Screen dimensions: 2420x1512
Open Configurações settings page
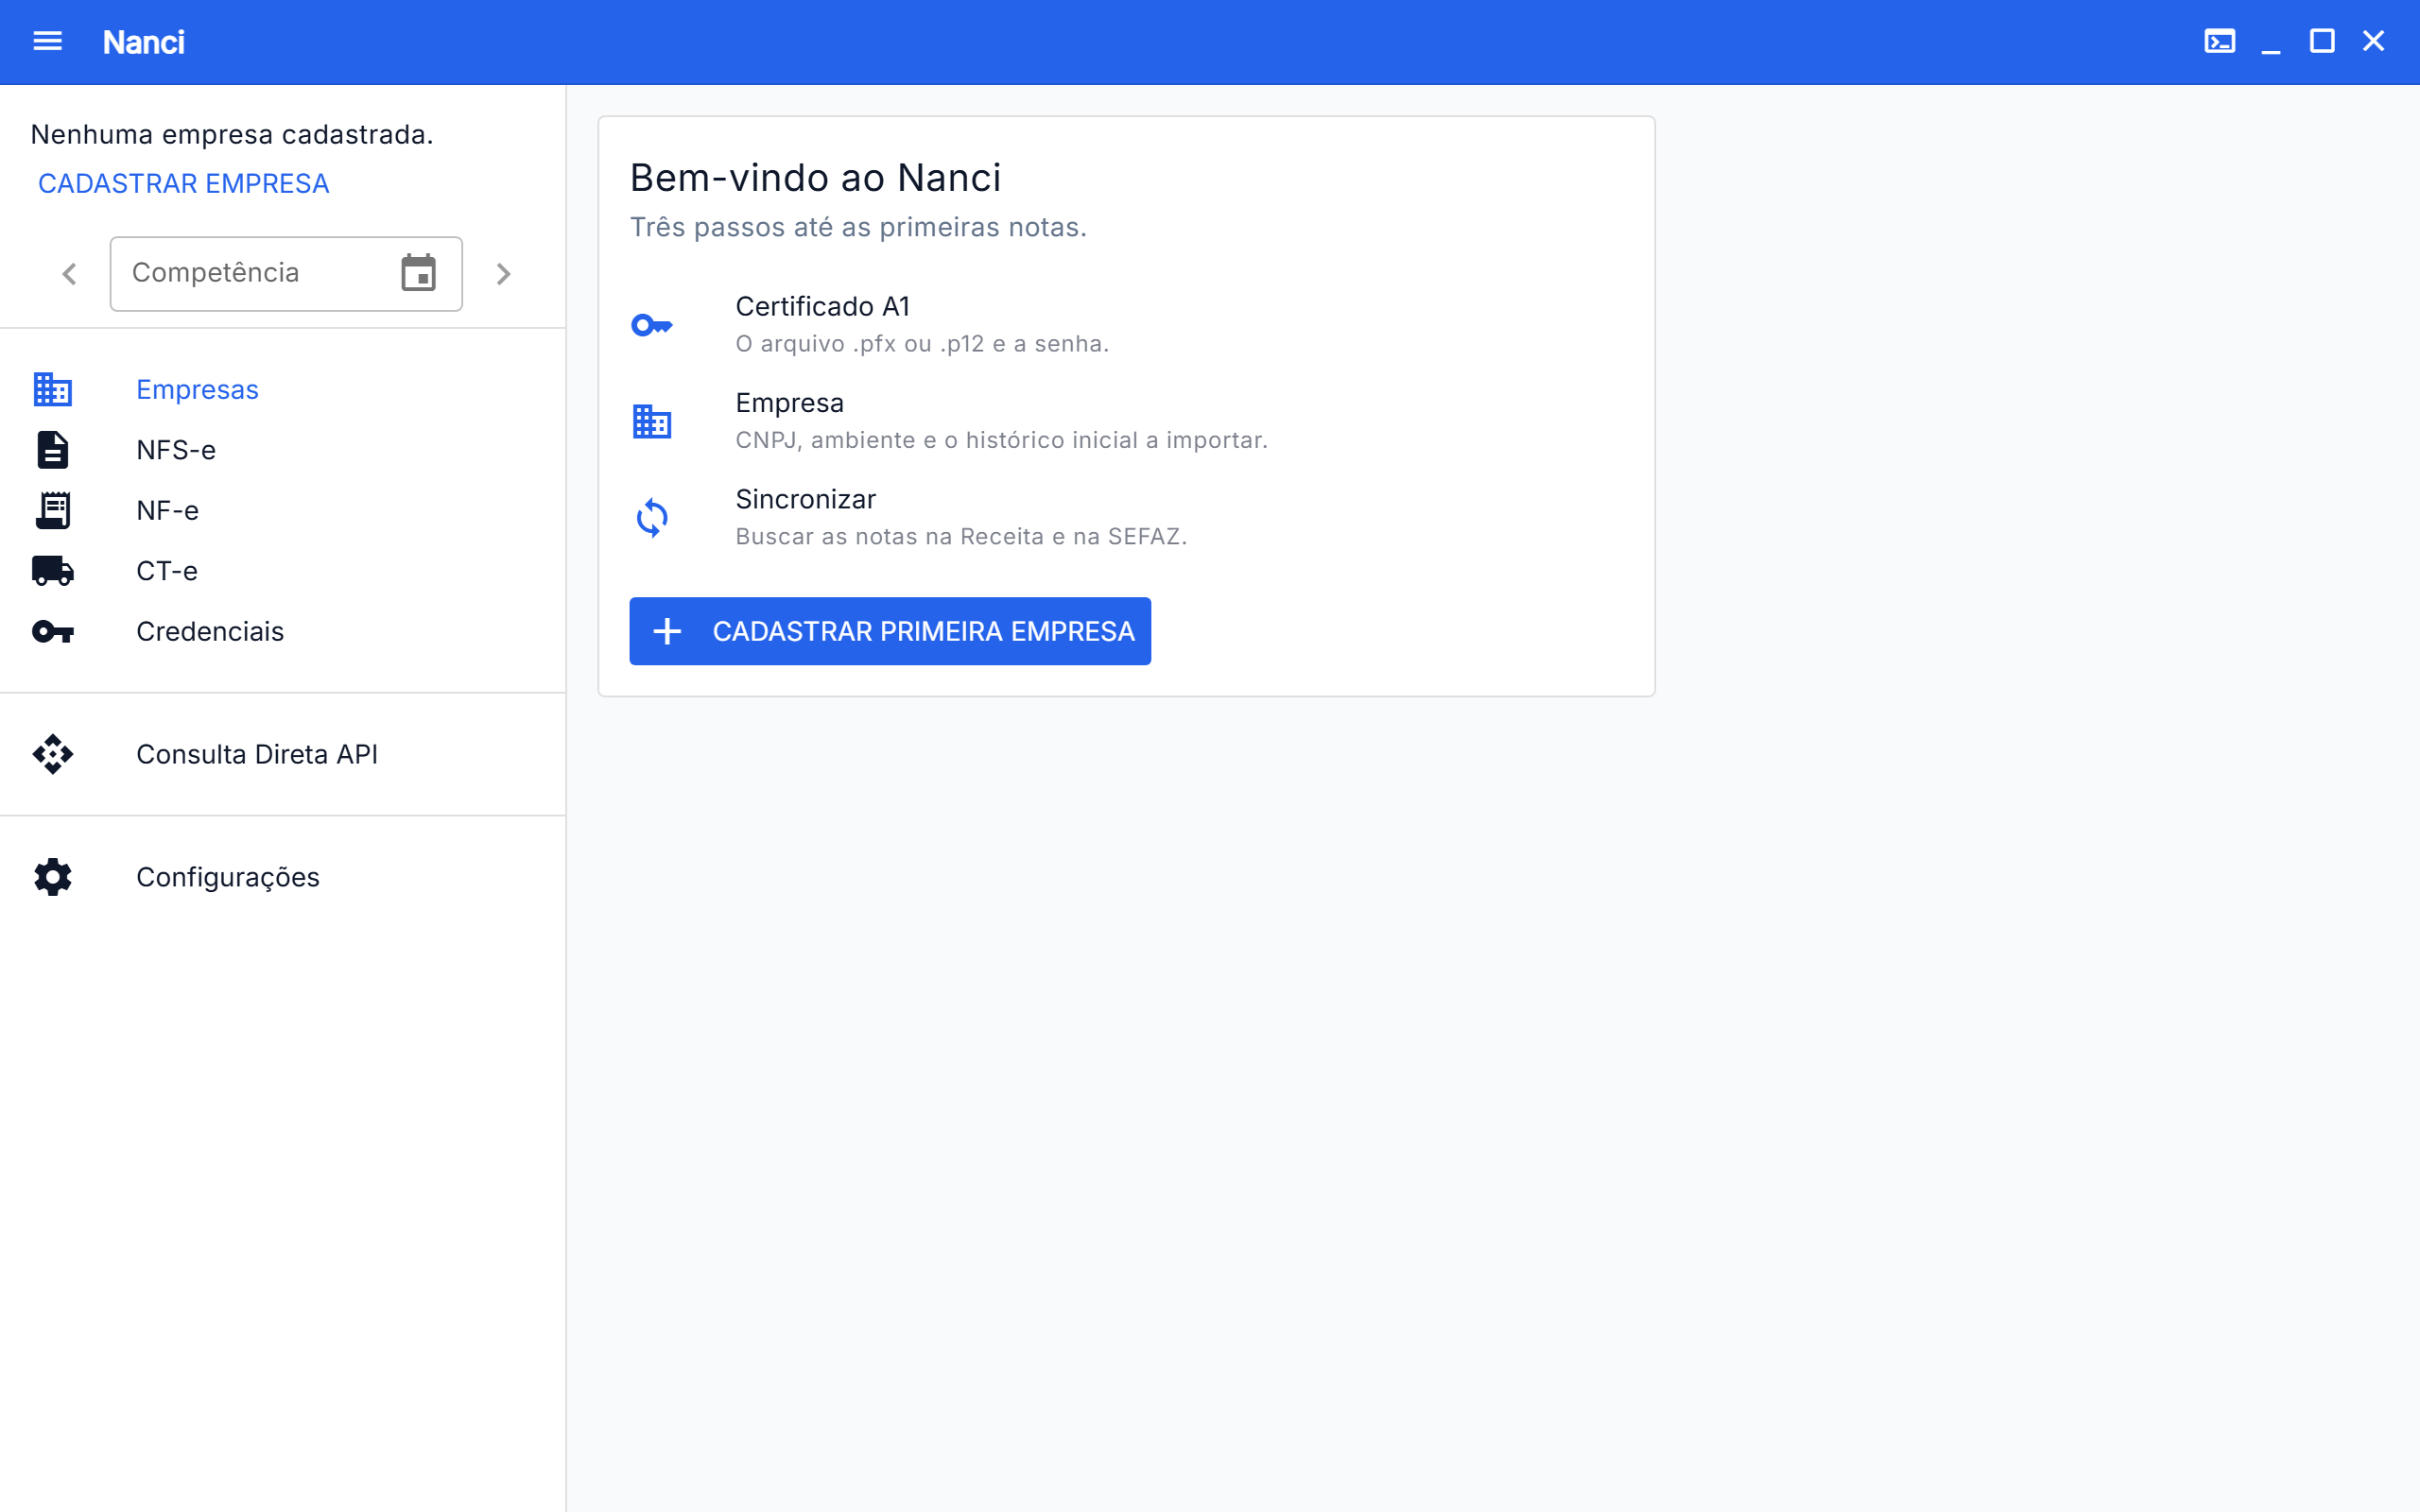(x=282, y=877)
